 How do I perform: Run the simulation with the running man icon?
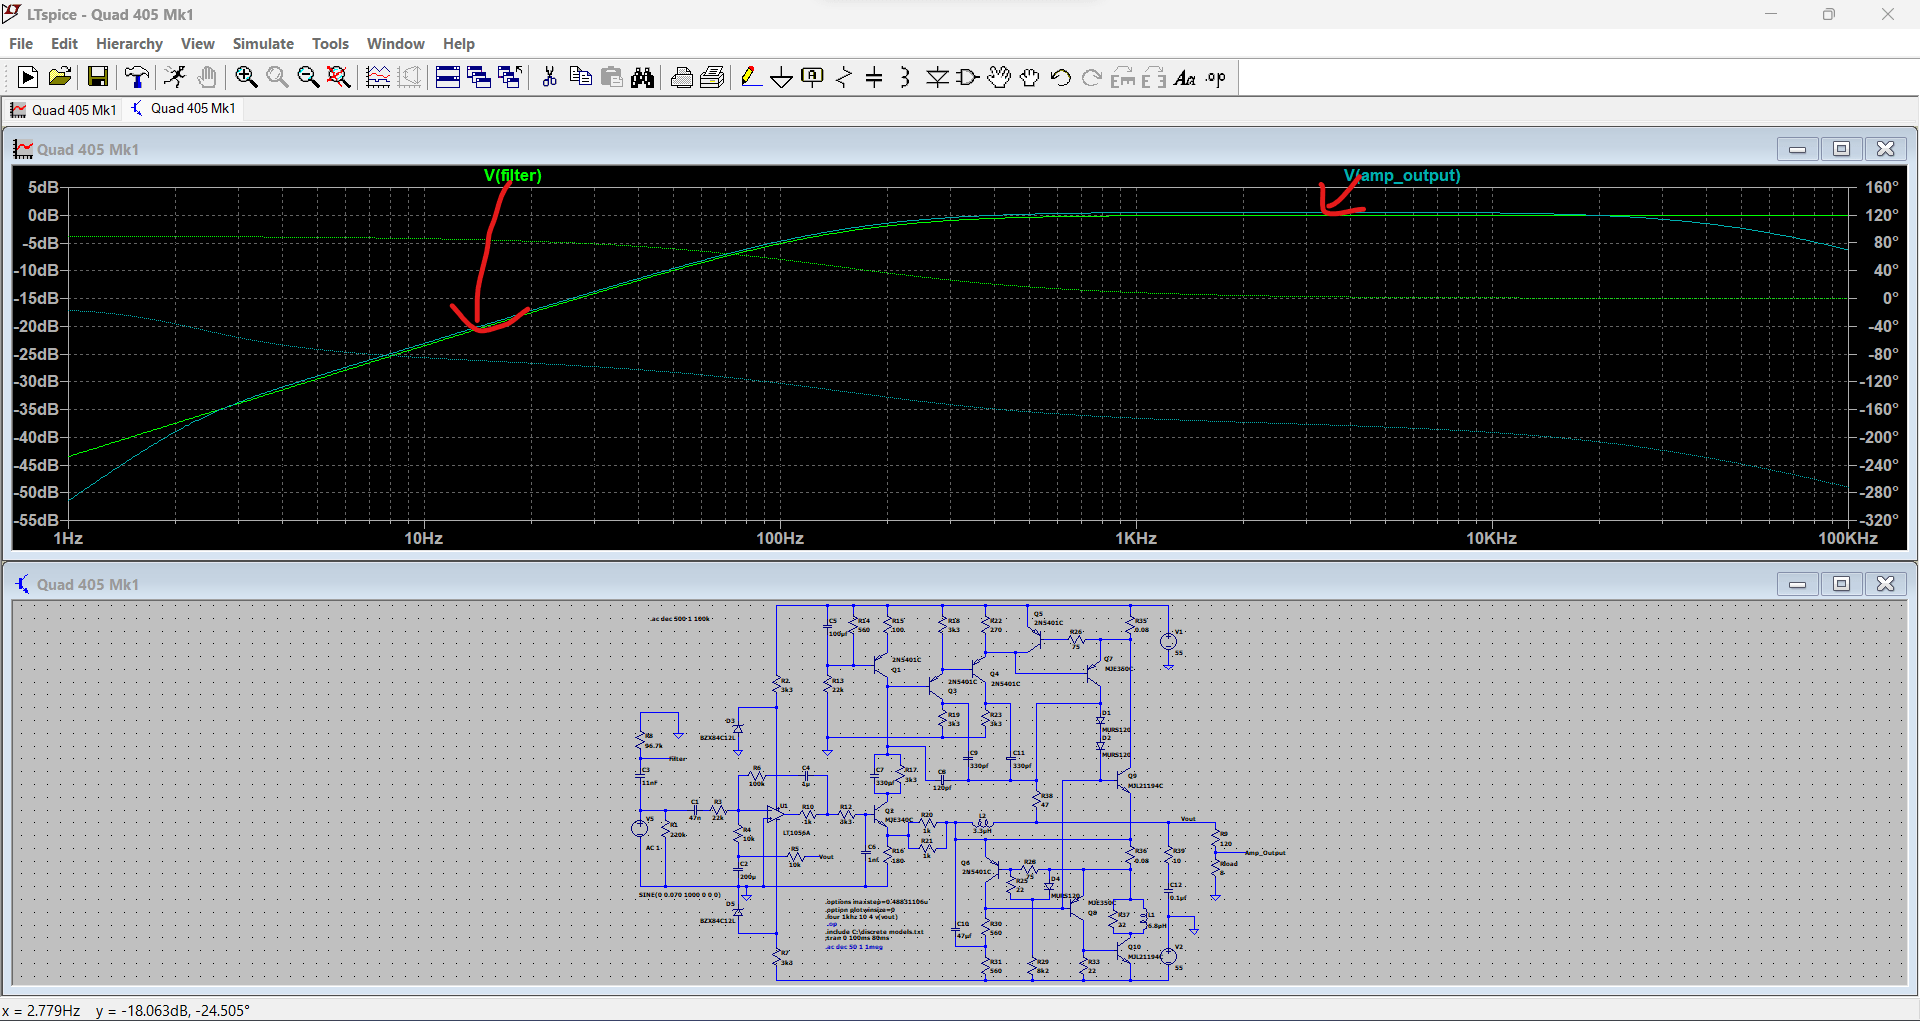pyautogui.click(x=175, y=77)
